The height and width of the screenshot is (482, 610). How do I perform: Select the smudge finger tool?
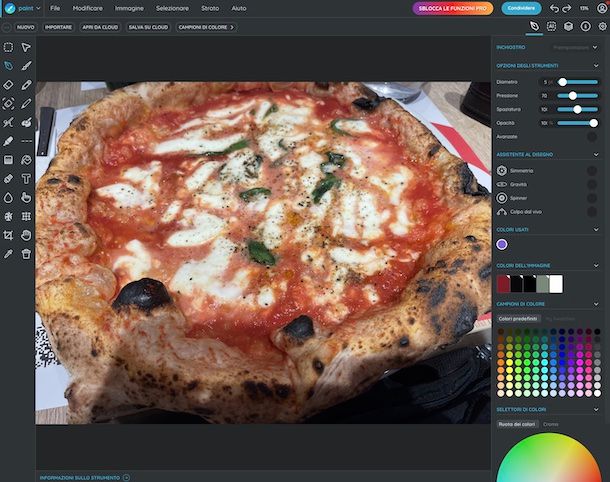point(26,198)
